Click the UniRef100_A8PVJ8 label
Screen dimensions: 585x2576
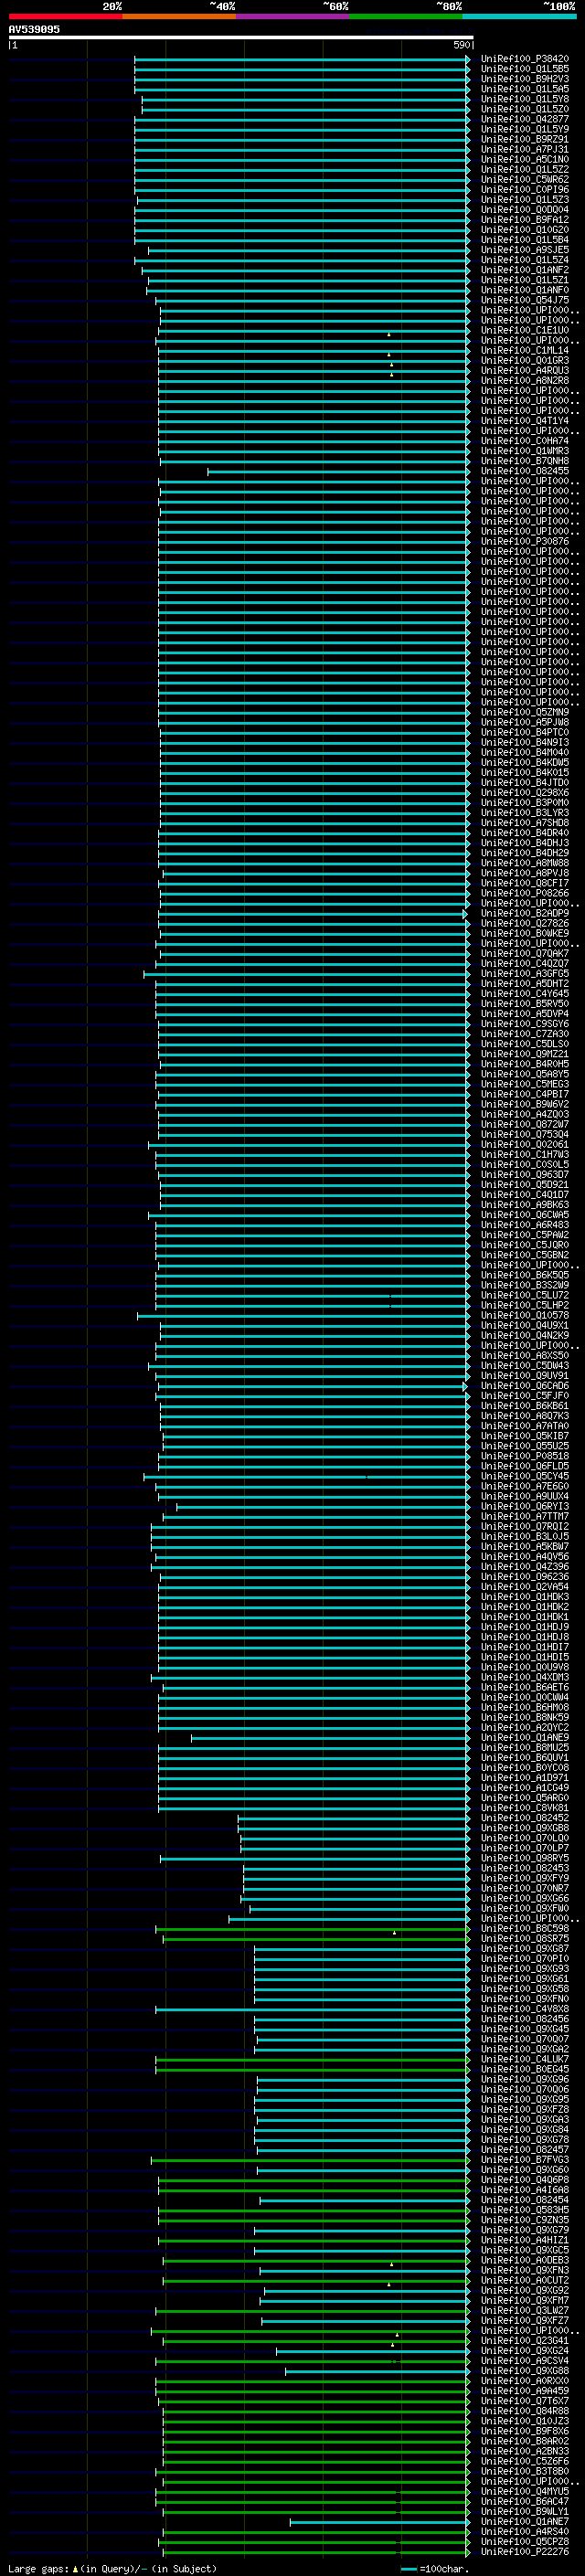coord(524,873)
